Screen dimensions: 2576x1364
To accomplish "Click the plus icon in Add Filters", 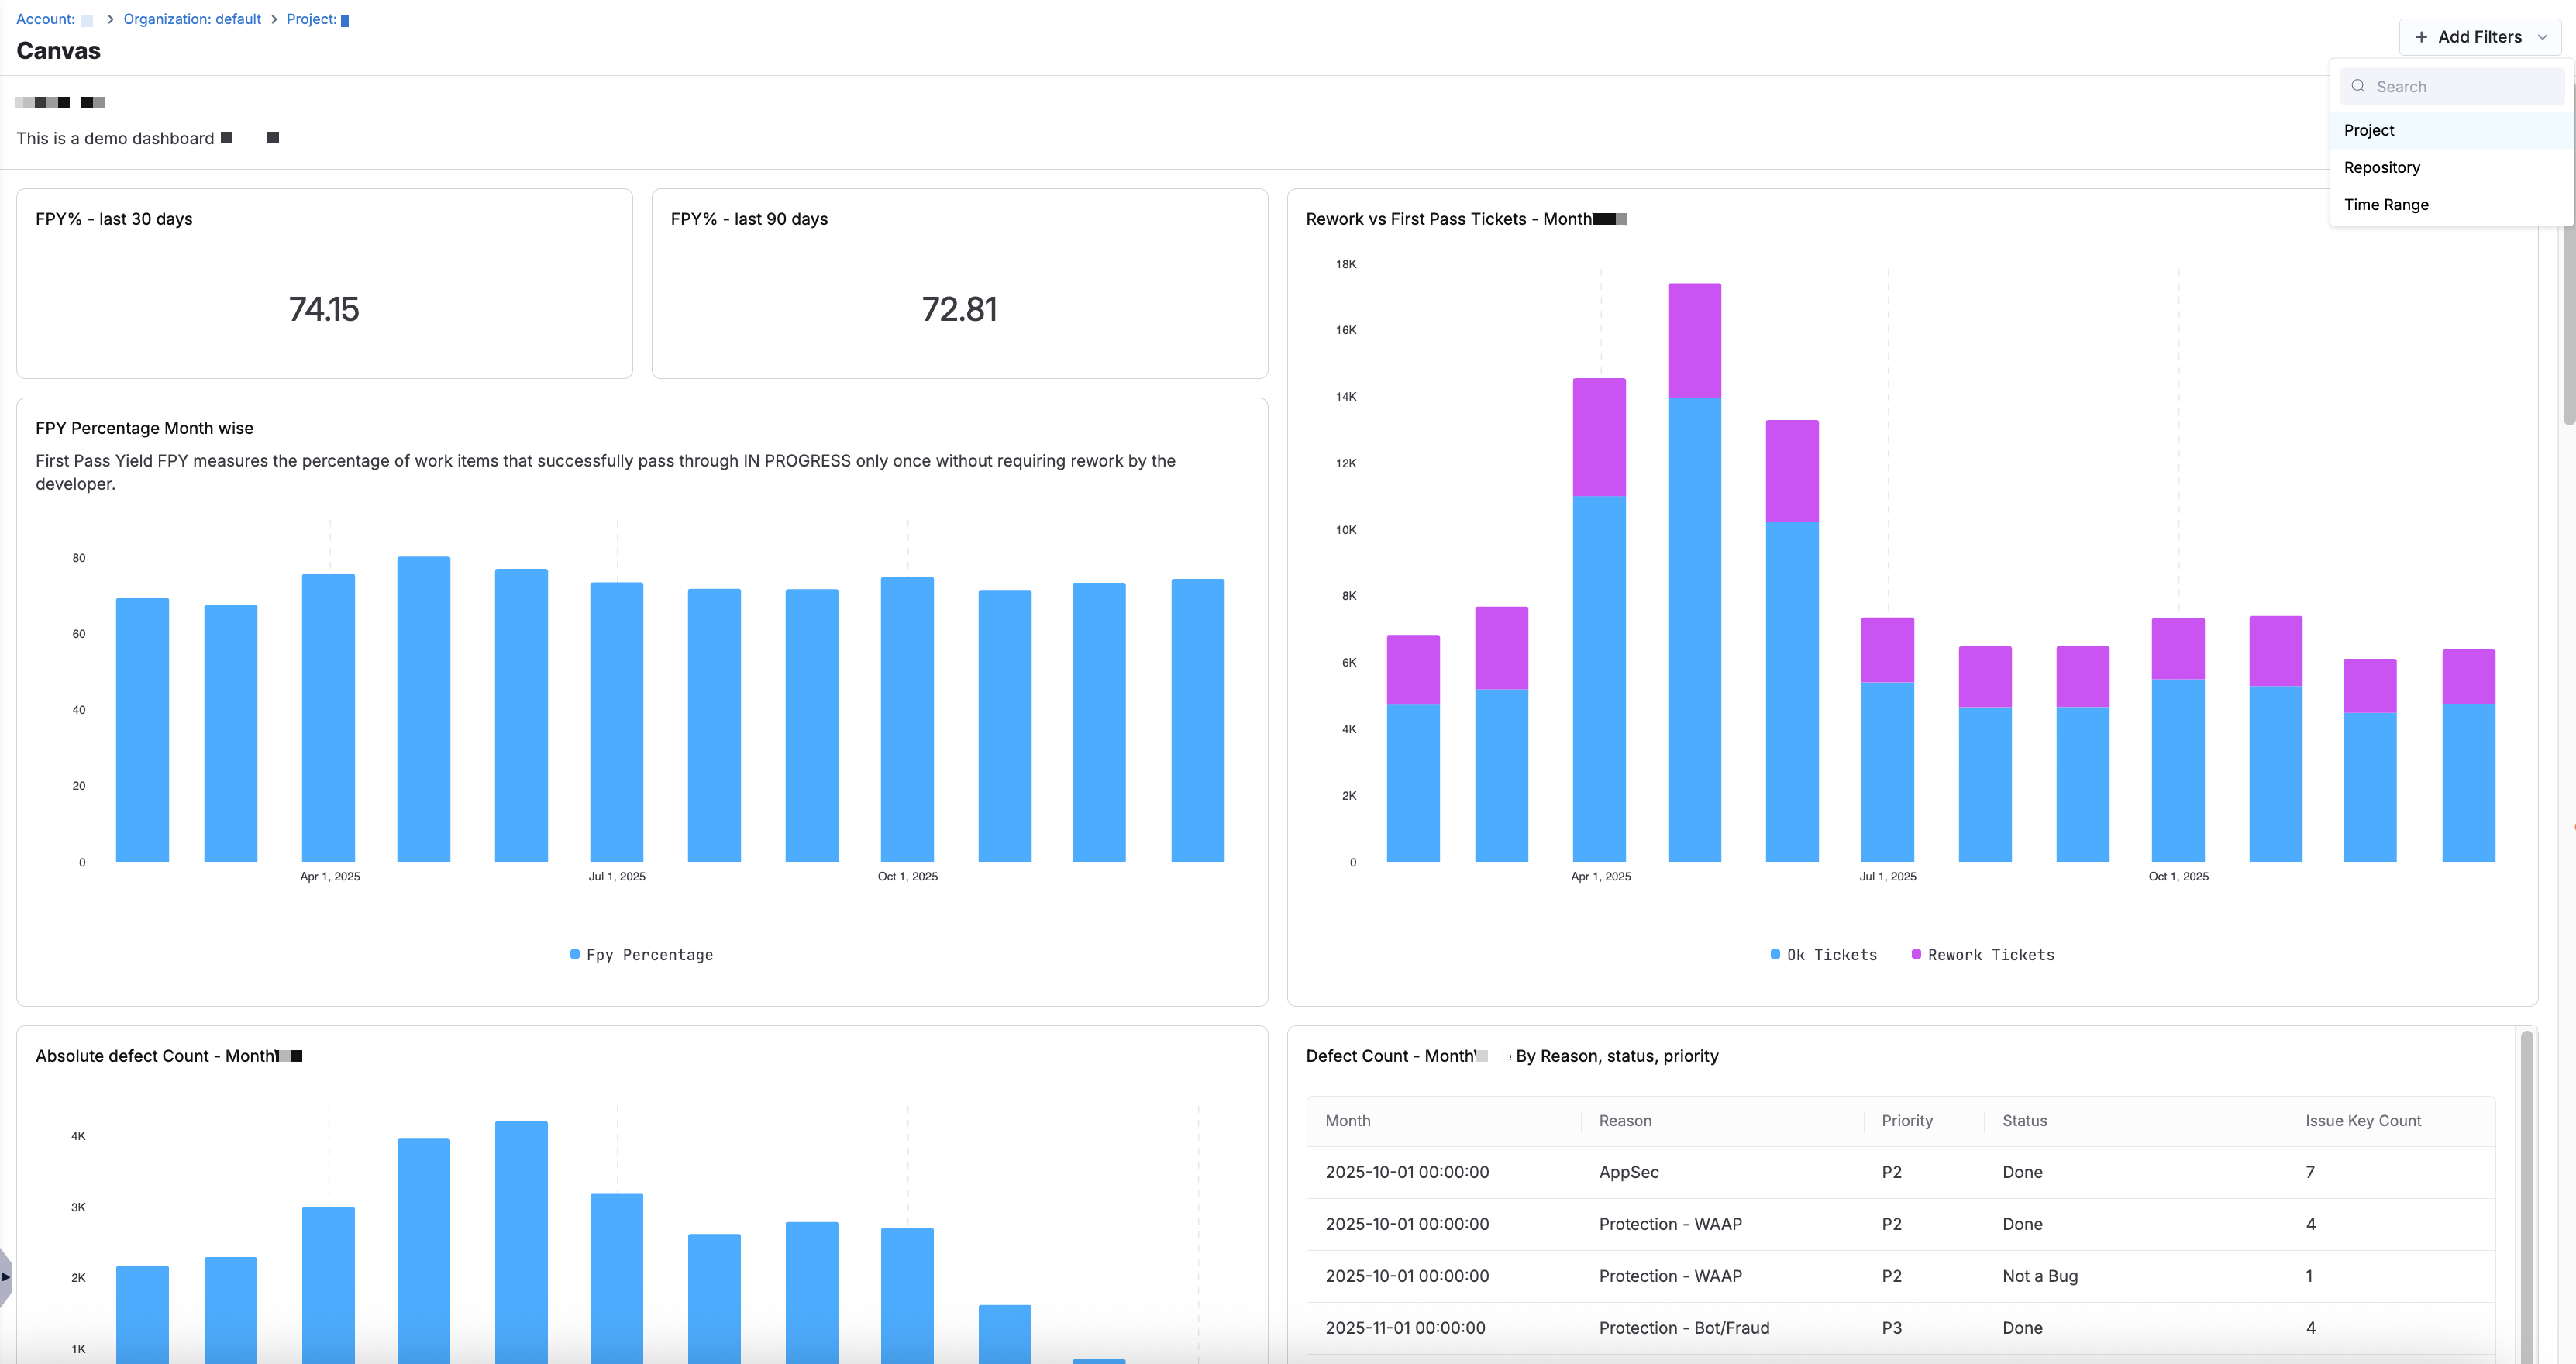I will pyautogui.click(x=2421, y=37).
